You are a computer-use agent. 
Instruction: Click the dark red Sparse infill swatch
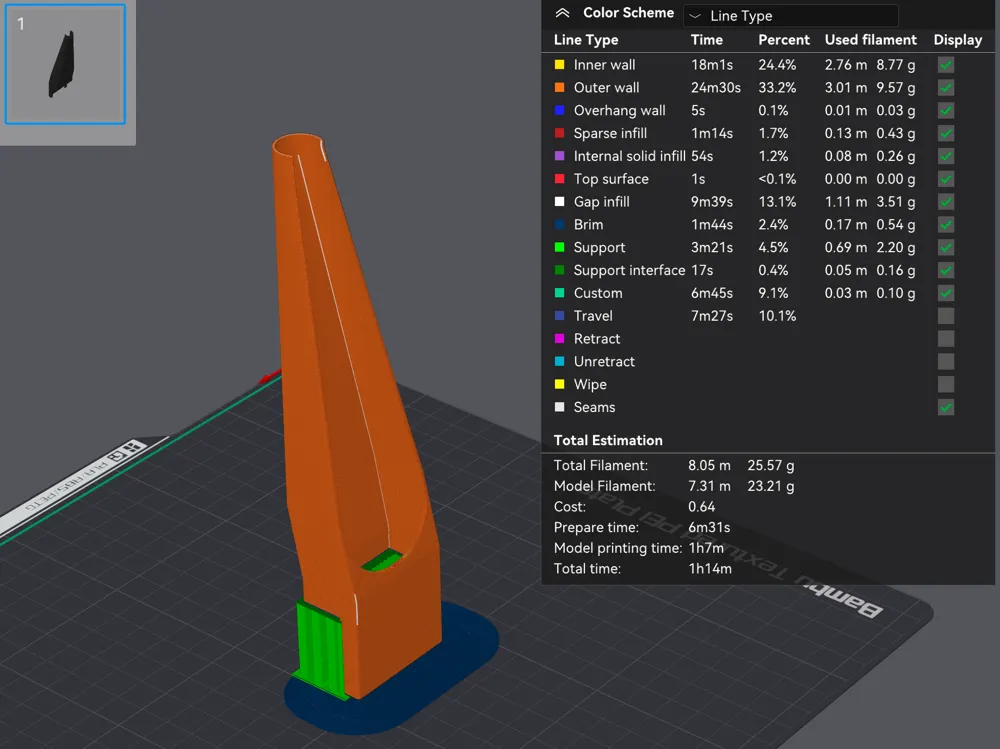click(x=559, y=133)
